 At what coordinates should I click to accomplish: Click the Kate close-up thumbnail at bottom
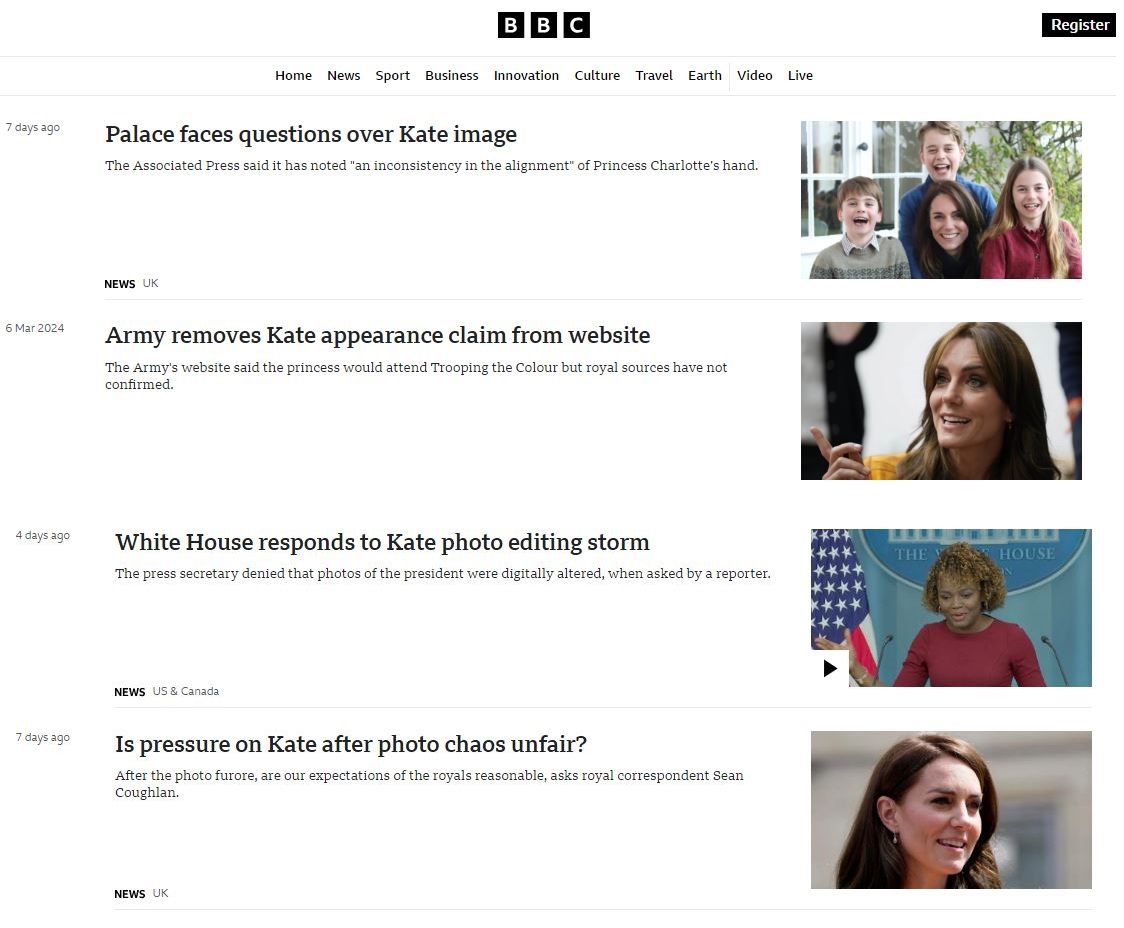pos(951,810)
